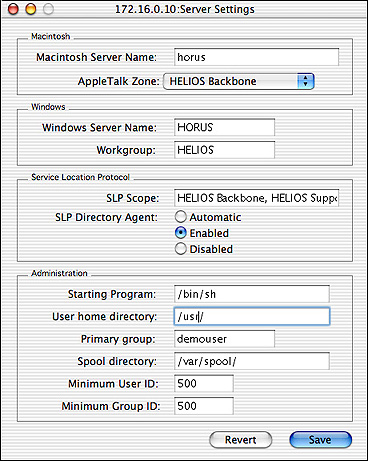Click the Workgroup field containing HELIOS

(x=224, y=150)
